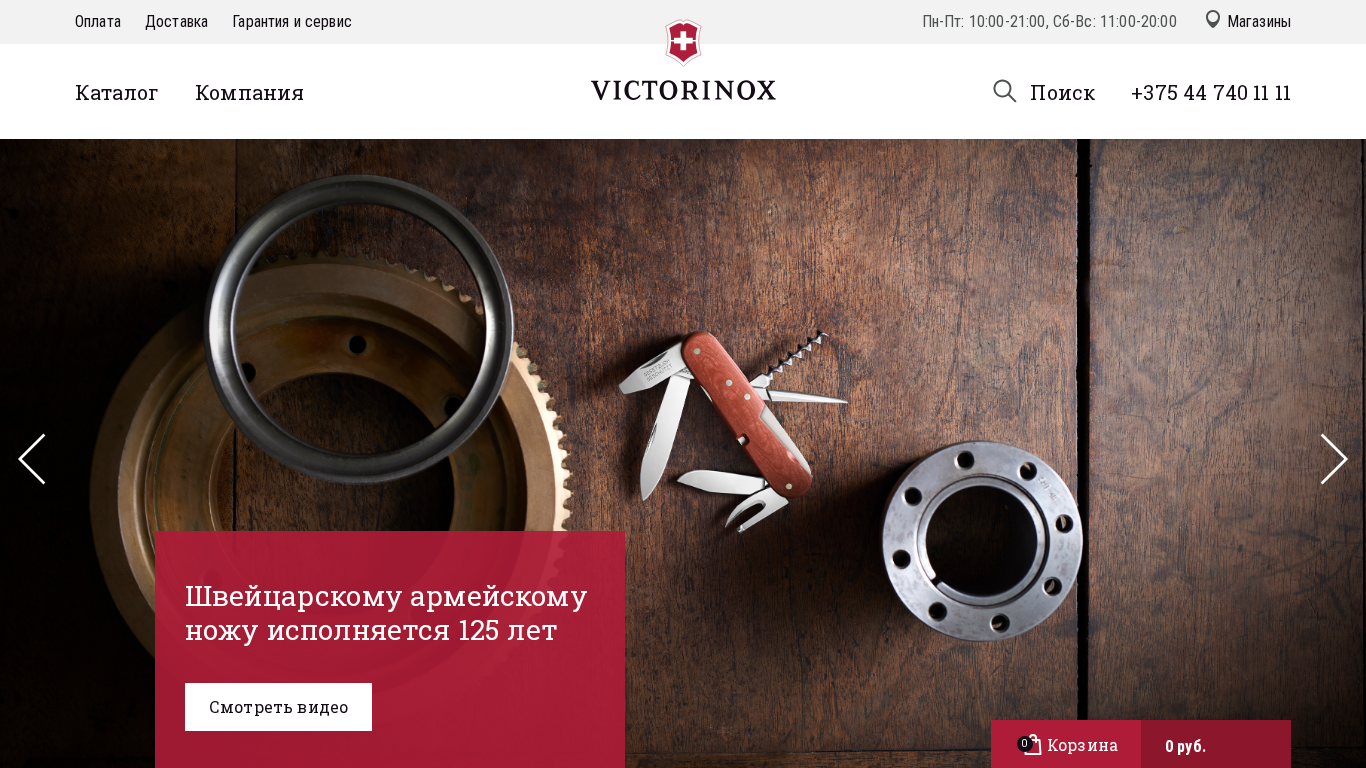The image size is (1366, 768).
Task: Call the +375 44 740 11 11 number
Action: 1211,93
